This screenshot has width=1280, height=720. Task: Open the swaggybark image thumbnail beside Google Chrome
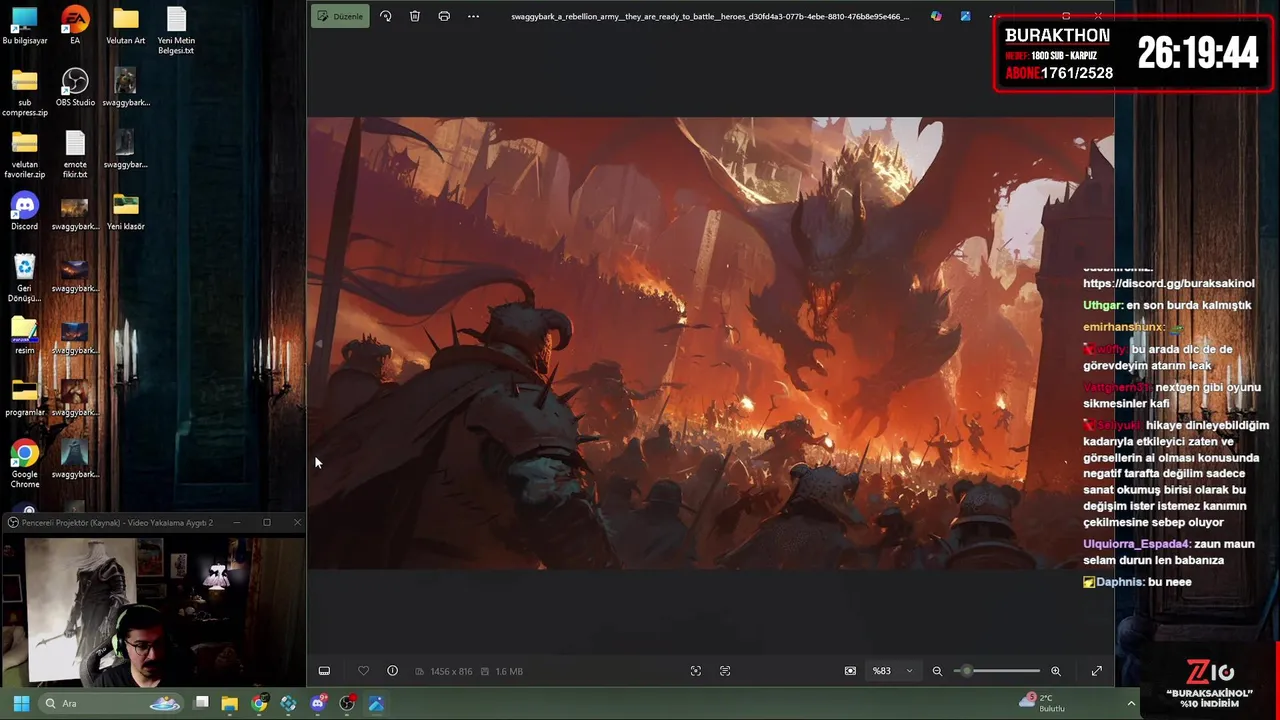click(x=75, y=460)
